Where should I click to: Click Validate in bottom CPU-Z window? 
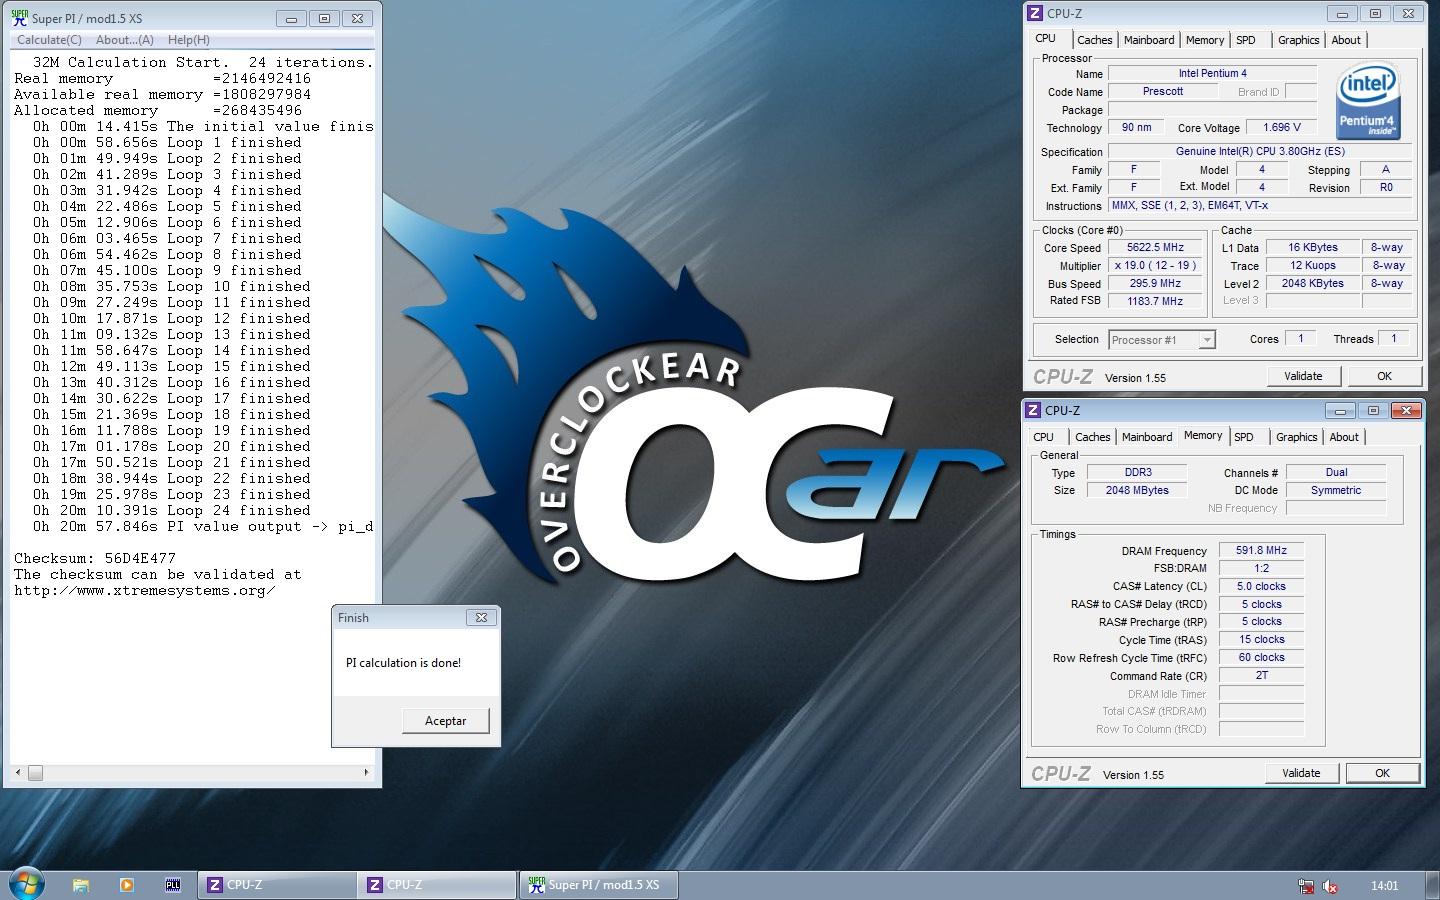click(x=1301, y=773)
